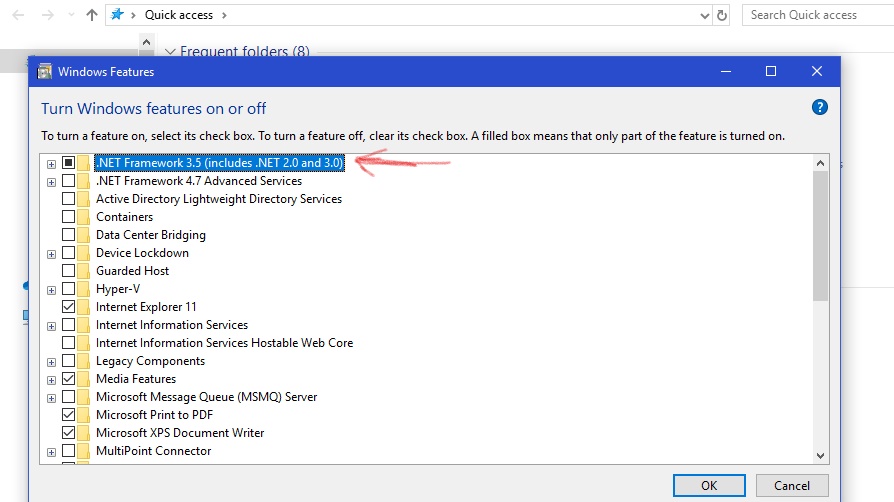This screenshot has height=502, width=894.
Task: Select the .NET Framework 3.5 list item
Action: [x=220, y=163]
